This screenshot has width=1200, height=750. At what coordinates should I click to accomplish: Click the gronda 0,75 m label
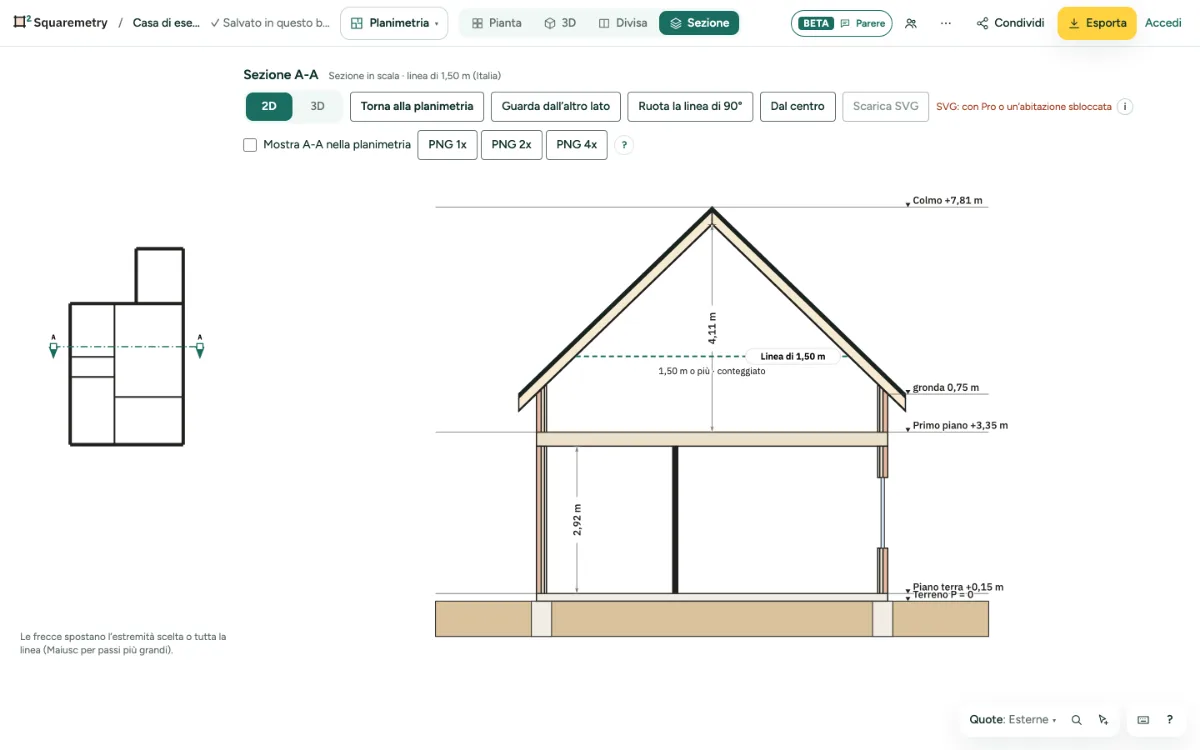pos(945,388)
